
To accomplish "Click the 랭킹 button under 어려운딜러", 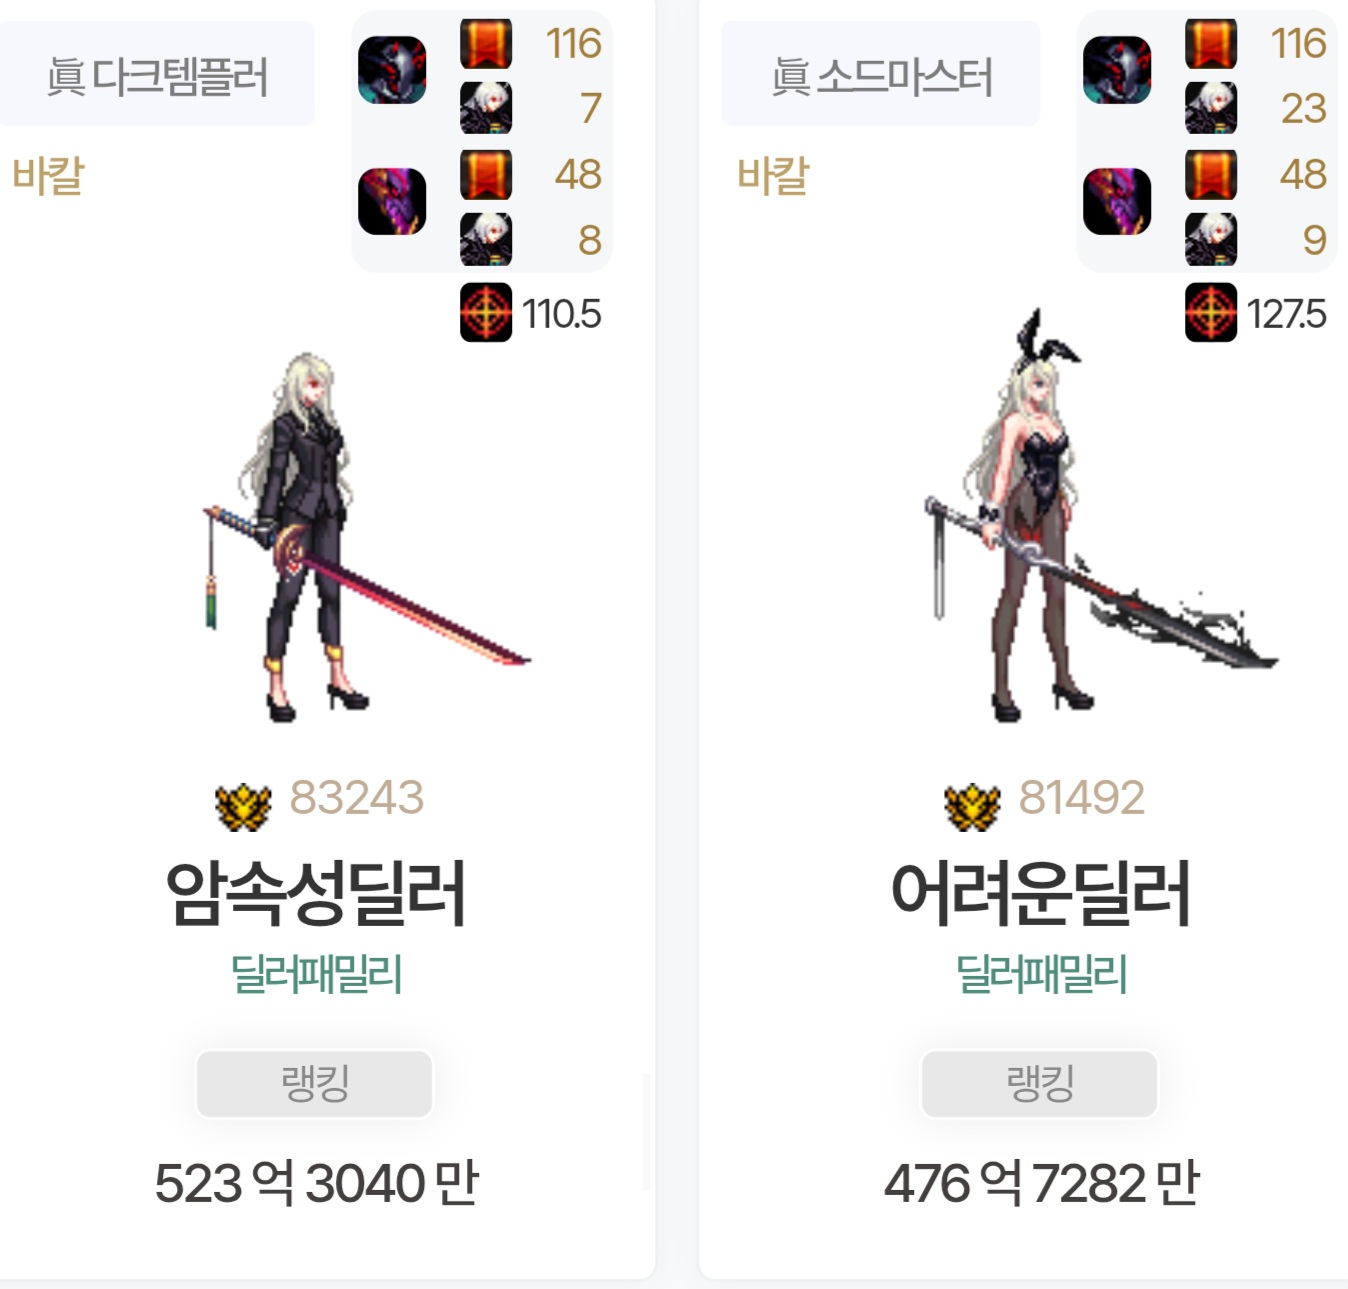I will [1040, 1084].
